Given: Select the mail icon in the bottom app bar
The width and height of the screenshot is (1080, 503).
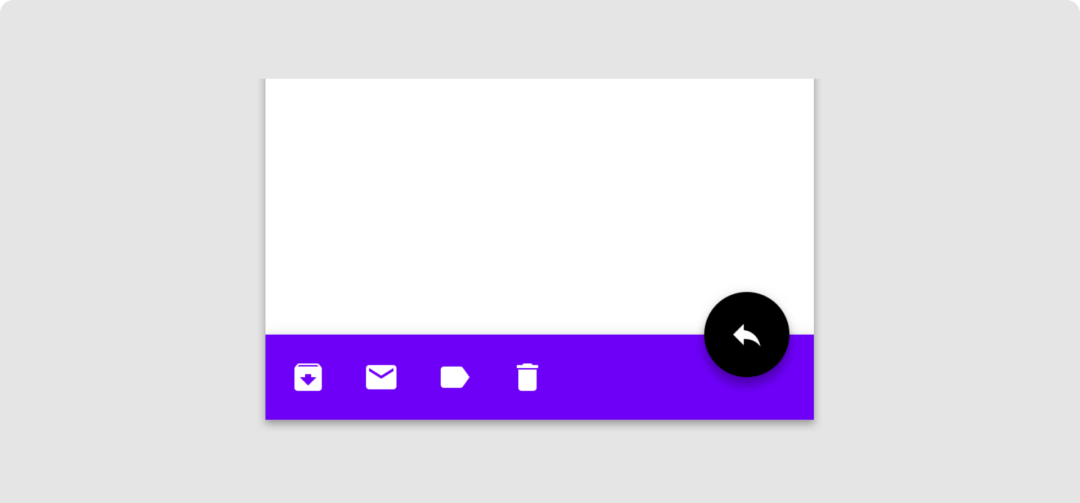Looking at the screenshot, I should pyautogui.click(x=381, y=377).
